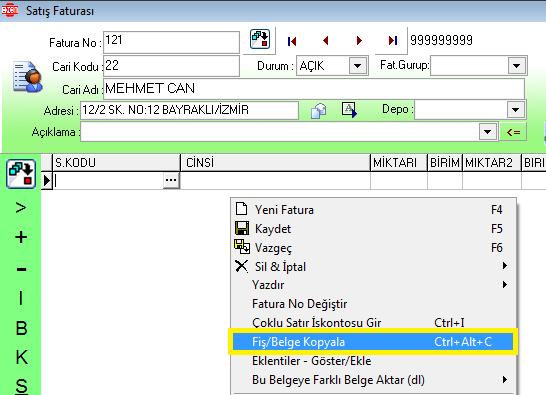Click the I button in sidebar

(x=21, y=298)
